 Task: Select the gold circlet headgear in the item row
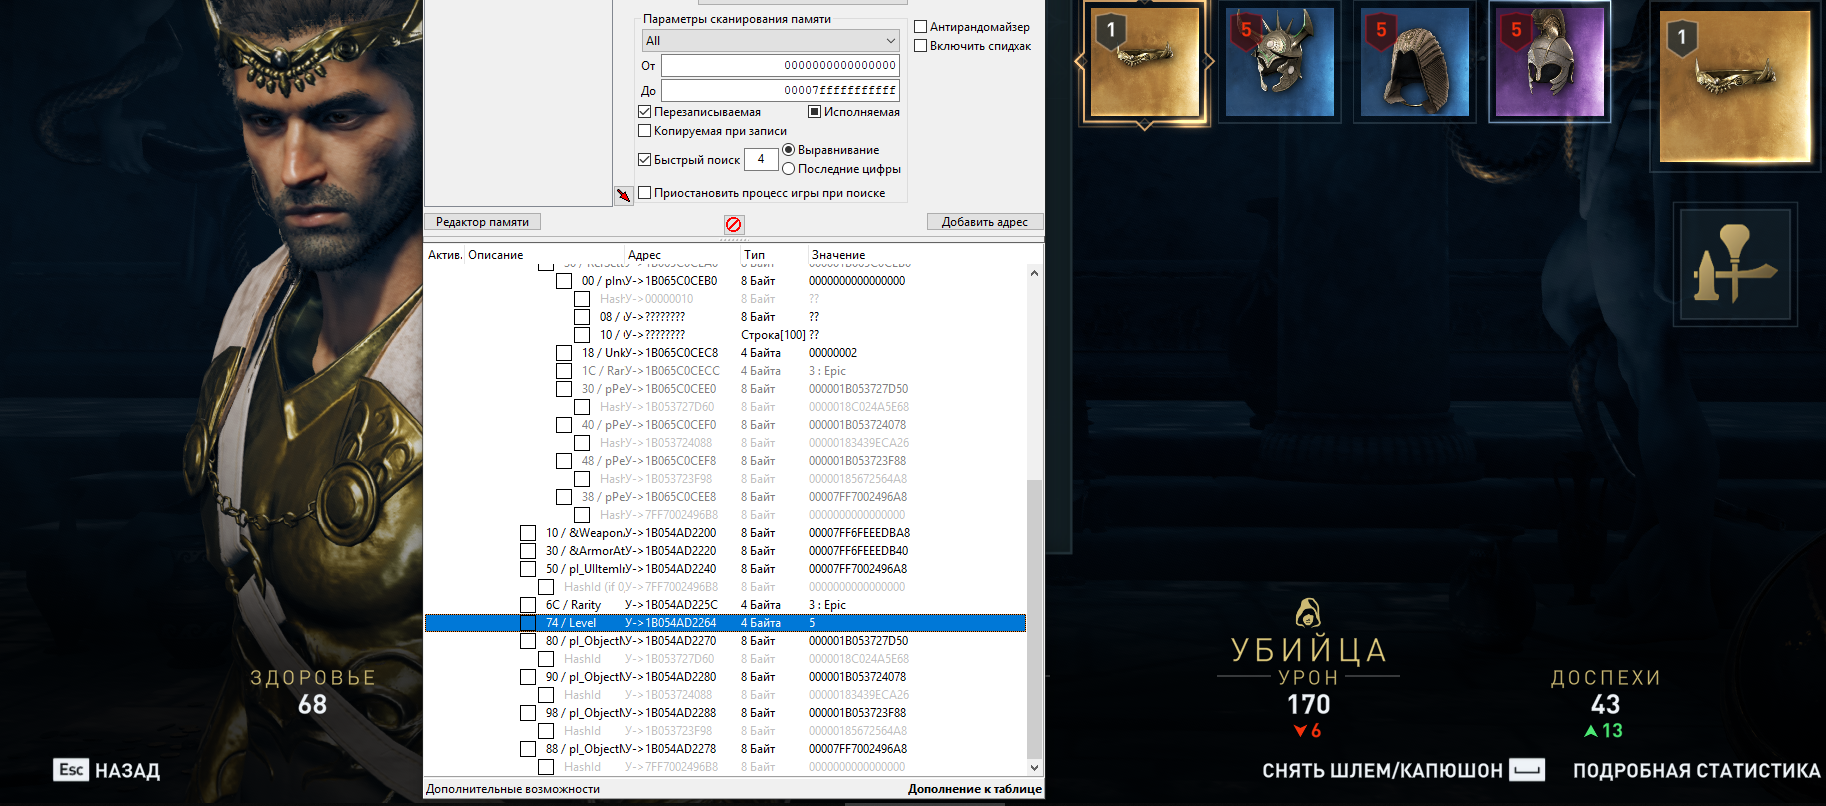[x=1144, y=62]
